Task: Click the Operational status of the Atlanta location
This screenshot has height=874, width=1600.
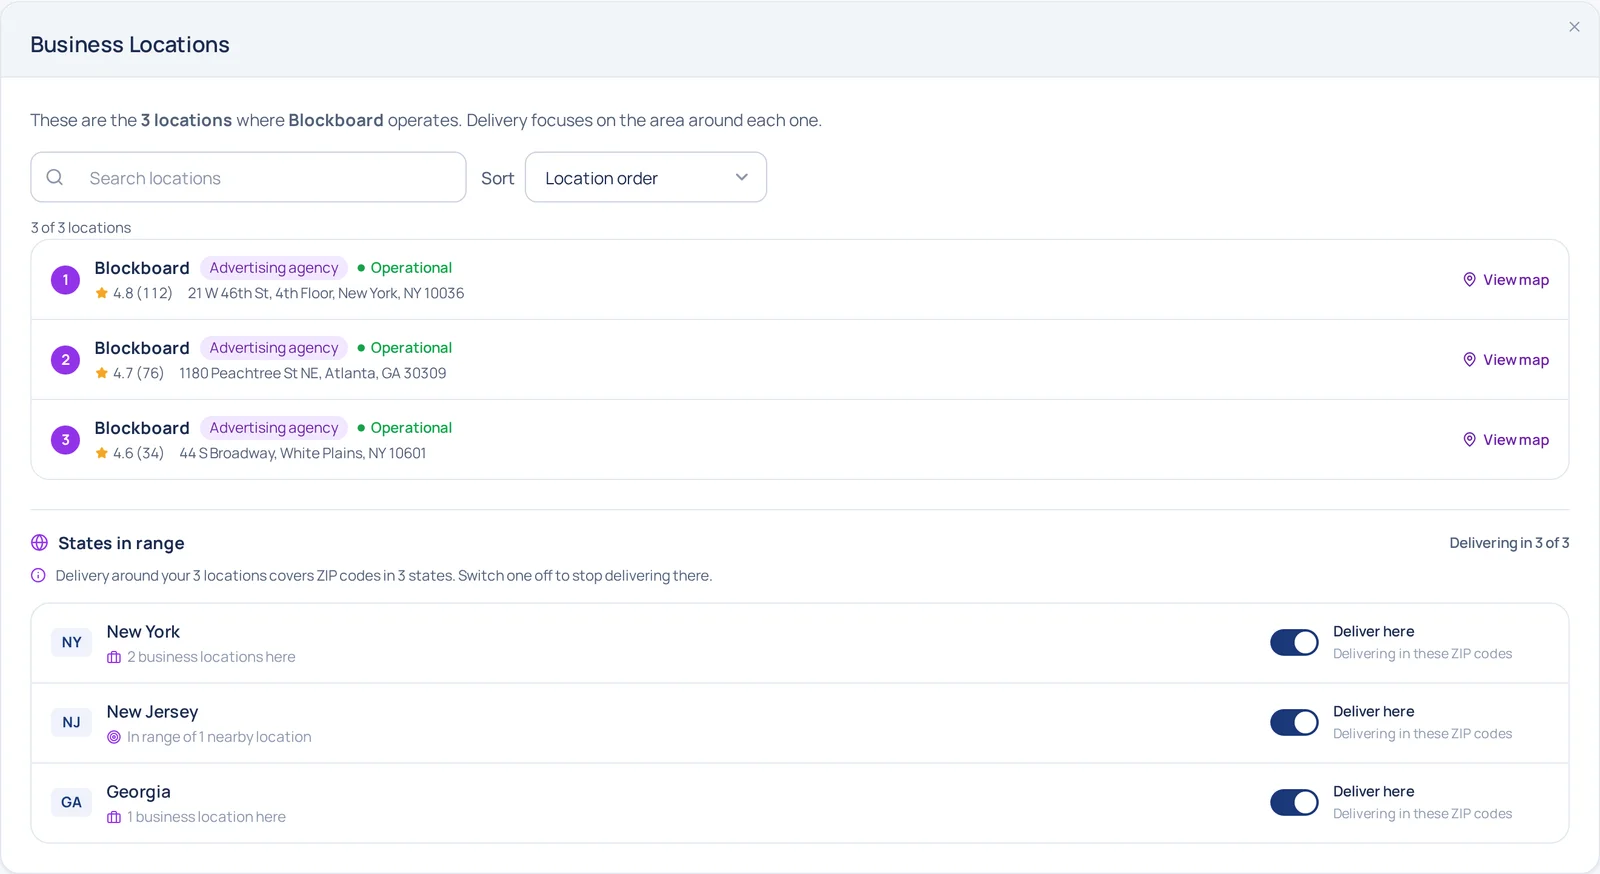Action: (x=405, y=348)
